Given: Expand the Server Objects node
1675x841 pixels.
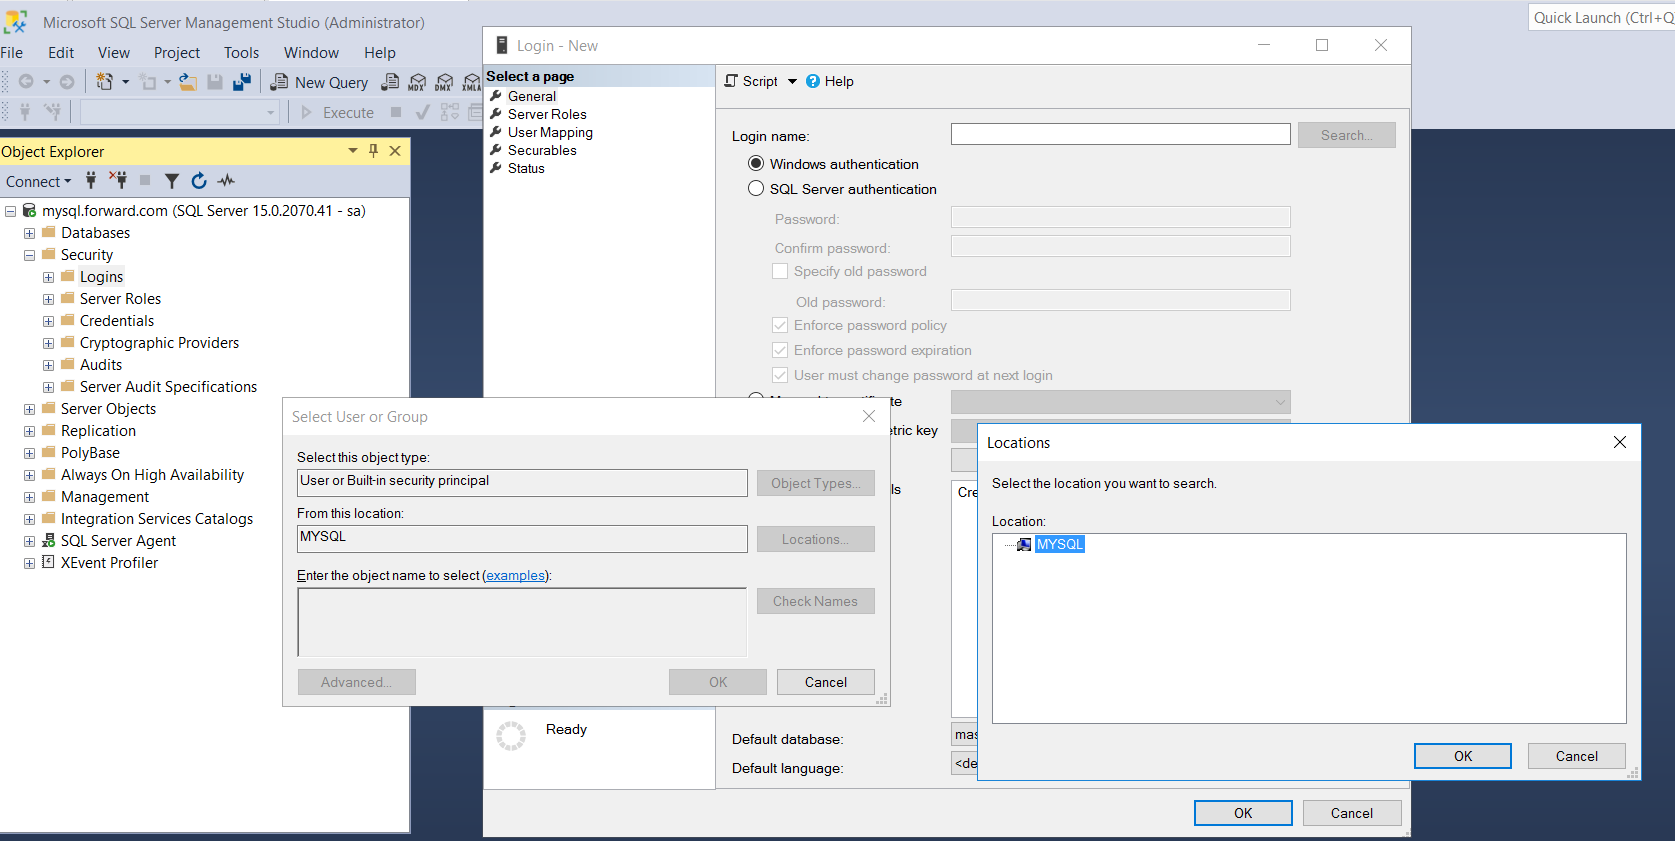Looking at the screenshot, I should (x=29, y=409).
